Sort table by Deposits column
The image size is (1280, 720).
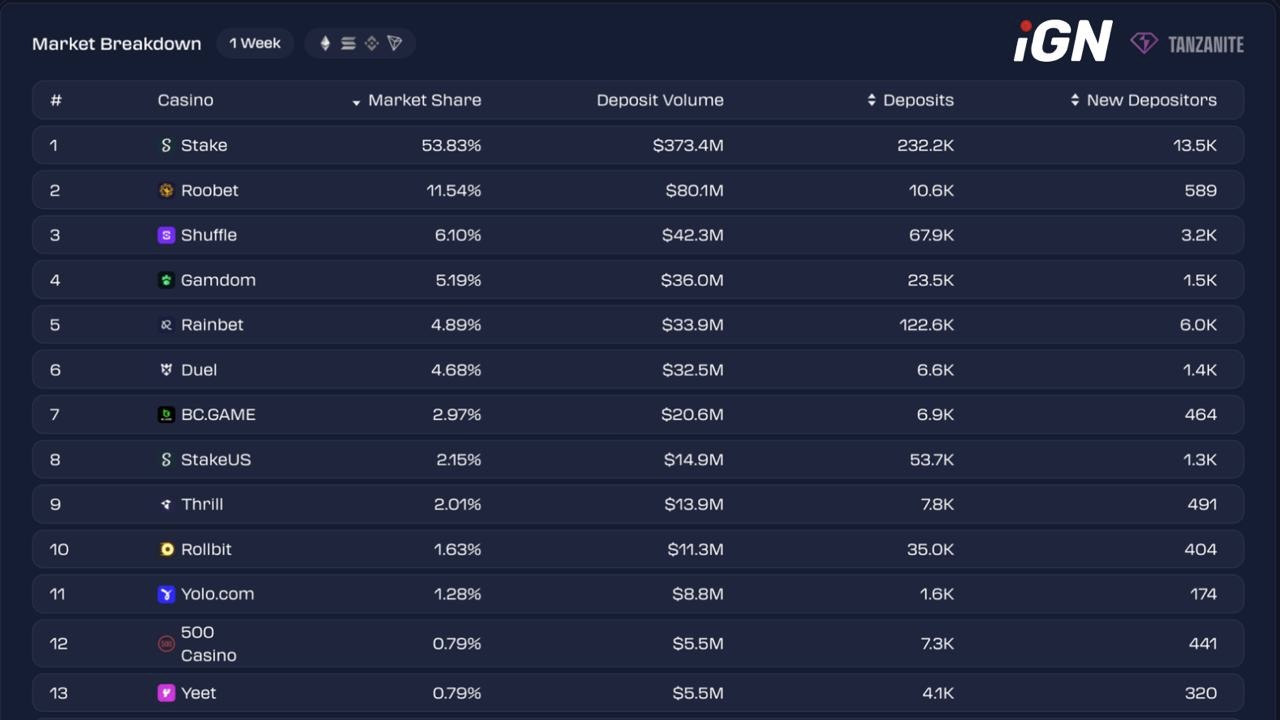[917, 100]
